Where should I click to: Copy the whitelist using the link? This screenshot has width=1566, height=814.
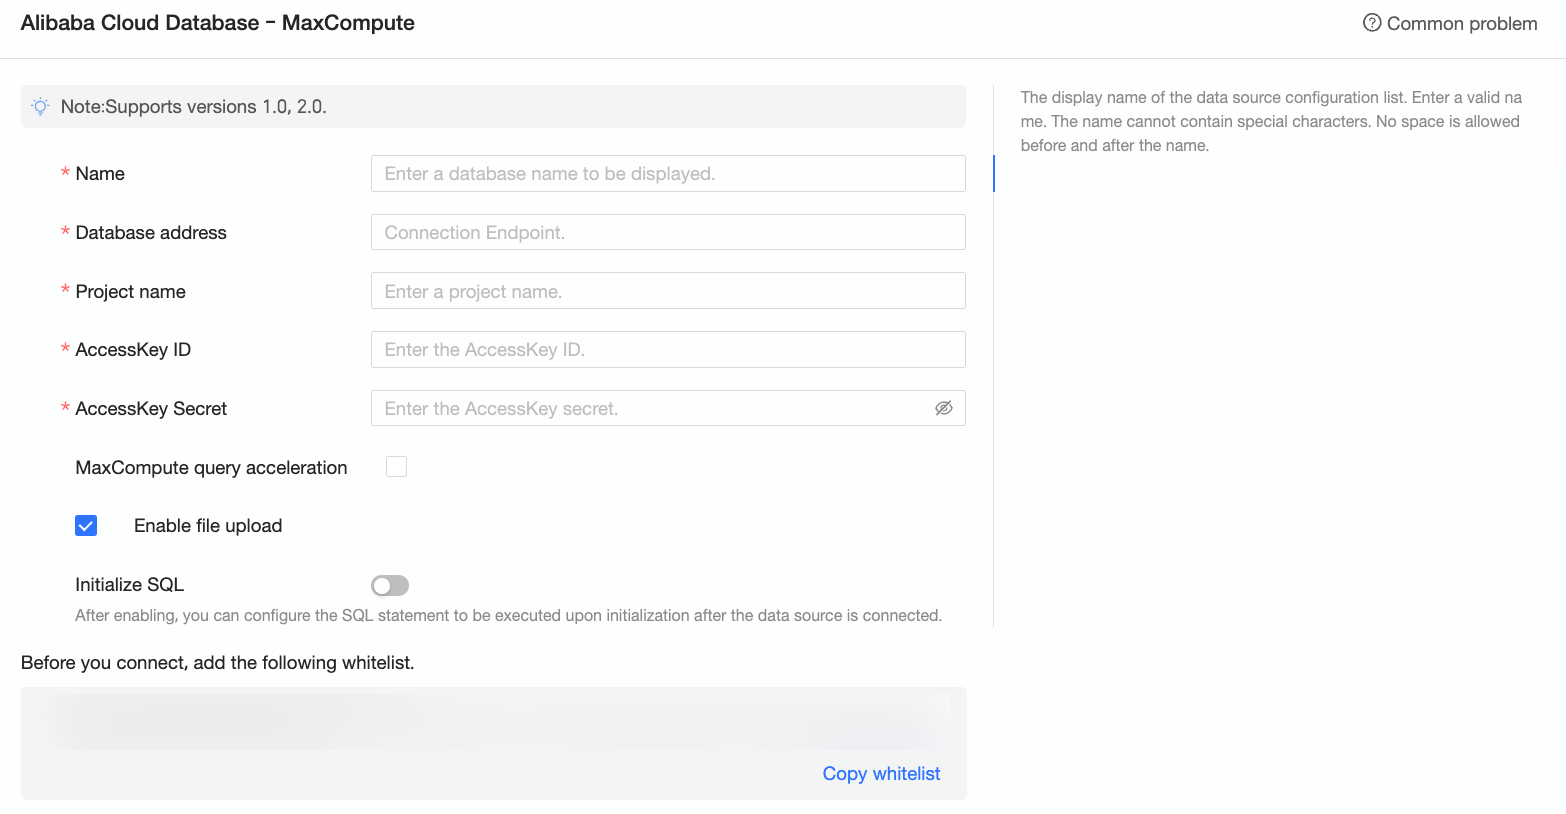coord(881,774)
